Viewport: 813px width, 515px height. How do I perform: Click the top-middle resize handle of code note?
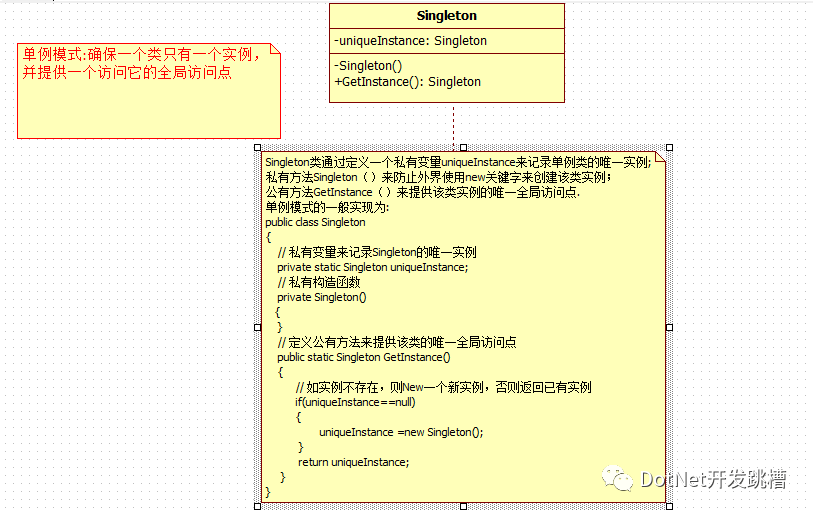click(463, 148)
